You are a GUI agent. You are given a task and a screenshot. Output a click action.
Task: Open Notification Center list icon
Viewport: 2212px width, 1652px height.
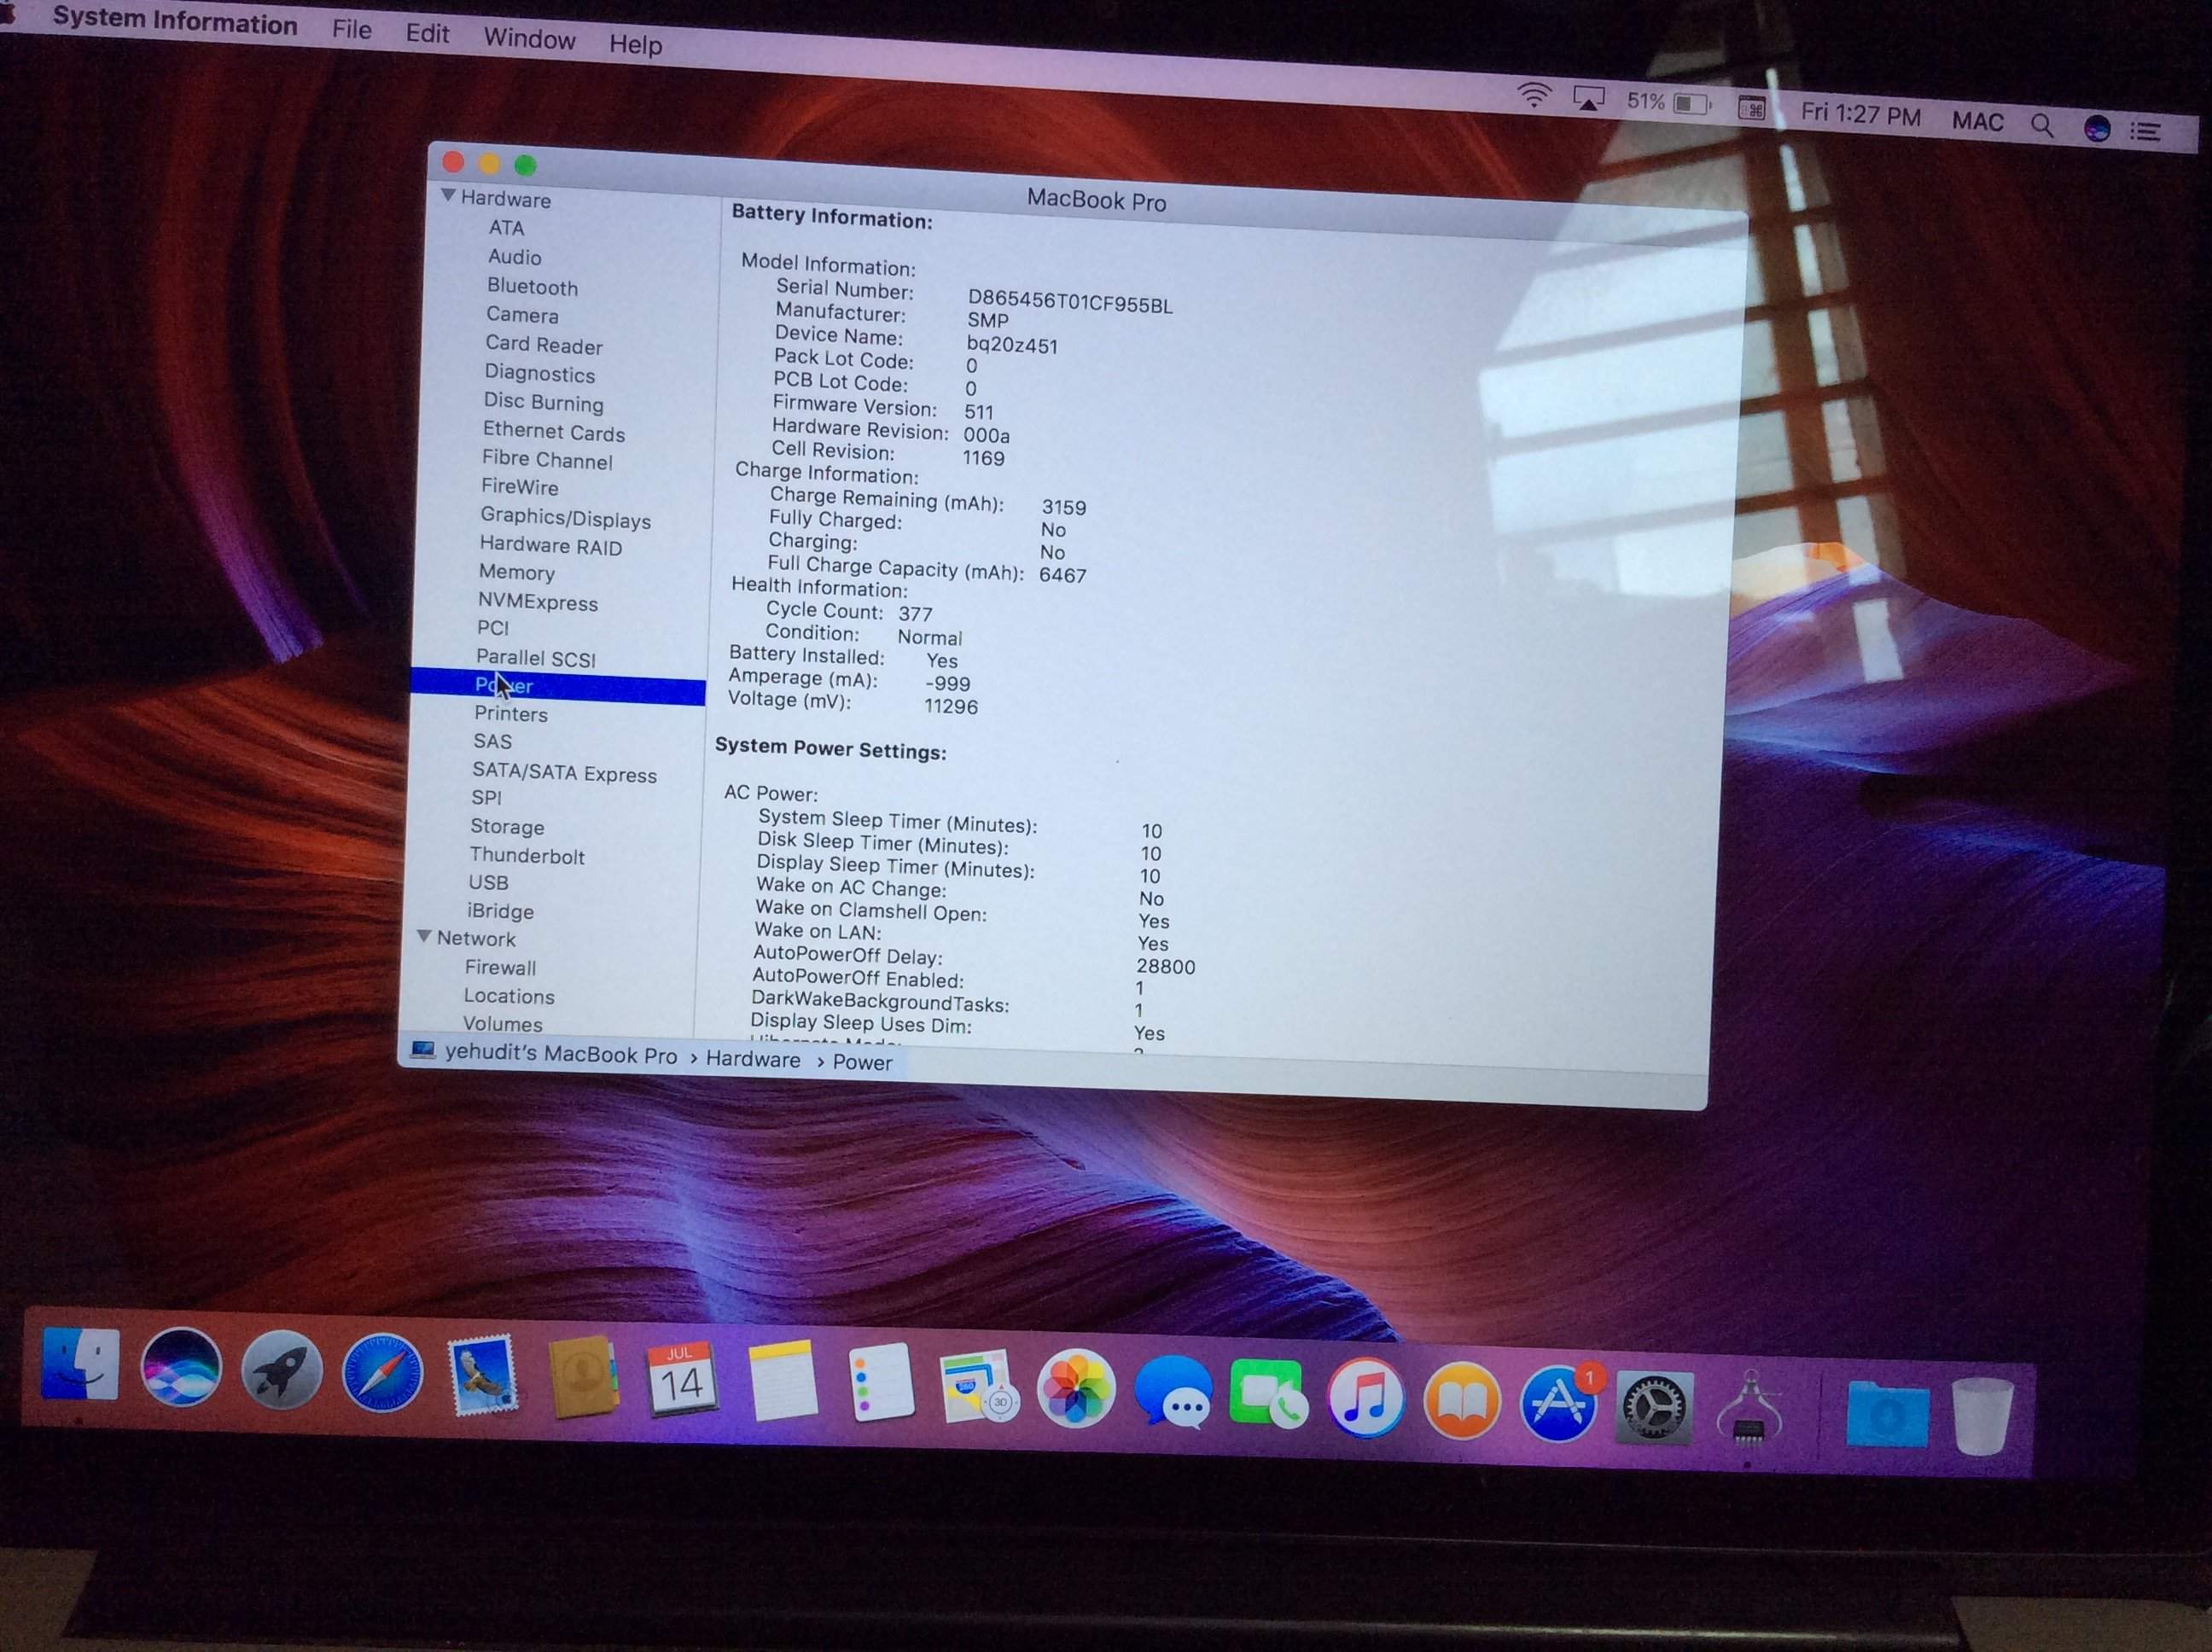(2145, 131)
